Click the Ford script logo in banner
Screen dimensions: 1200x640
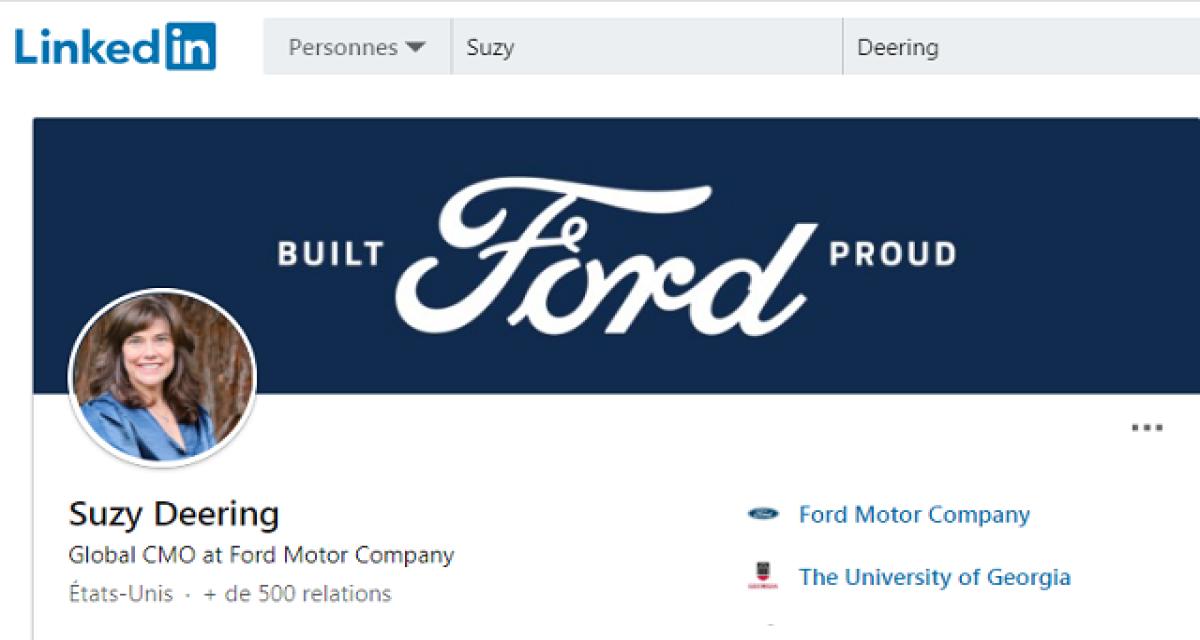click(x=605, y=260)
